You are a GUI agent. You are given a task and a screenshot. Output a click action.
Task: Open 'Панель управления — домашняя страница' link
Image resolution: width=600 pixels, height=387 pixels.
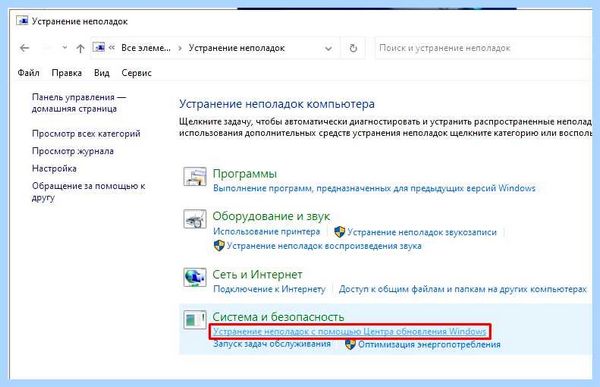pos(78,103)
